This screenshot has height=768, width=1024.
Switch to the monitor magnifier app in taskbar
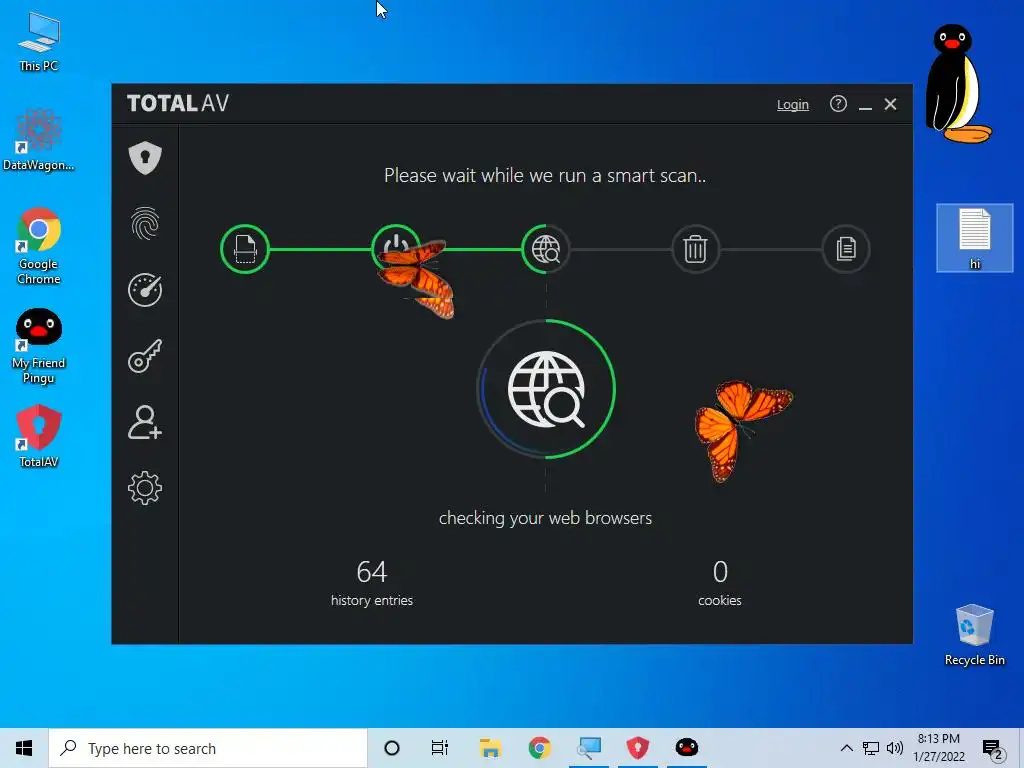(588, 748)
